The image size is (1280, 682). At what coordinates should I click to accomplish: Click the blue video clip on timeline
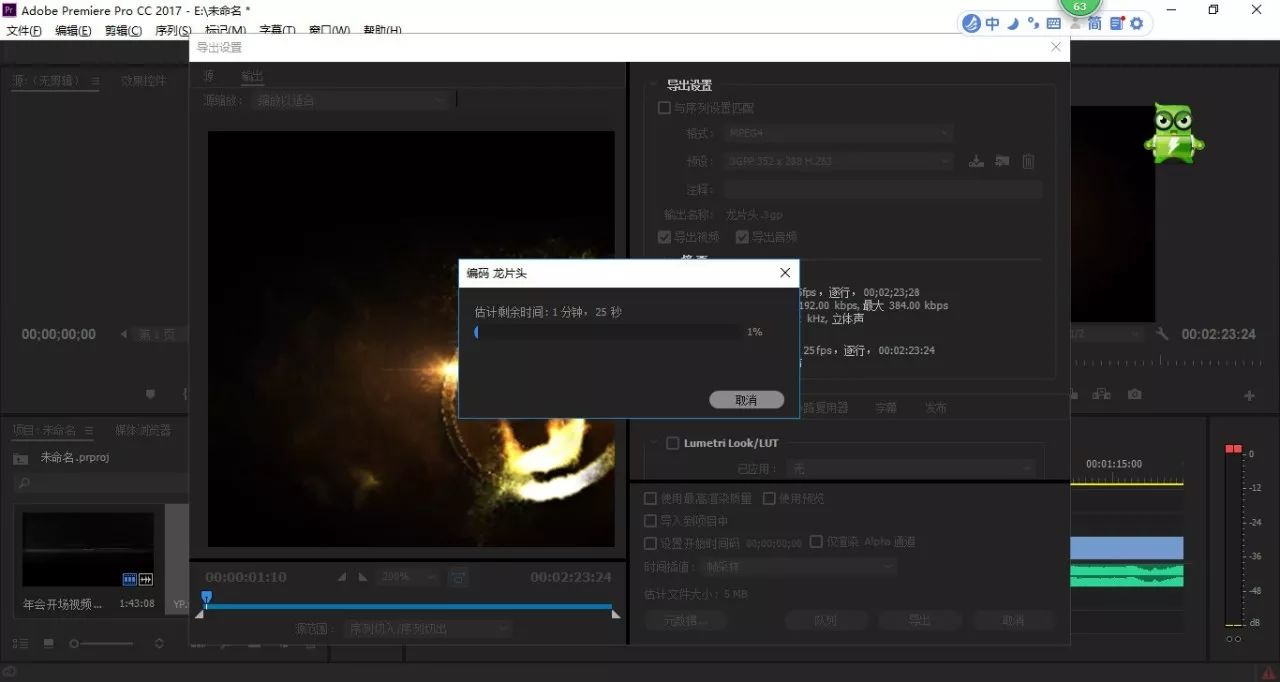[1127, 548]
